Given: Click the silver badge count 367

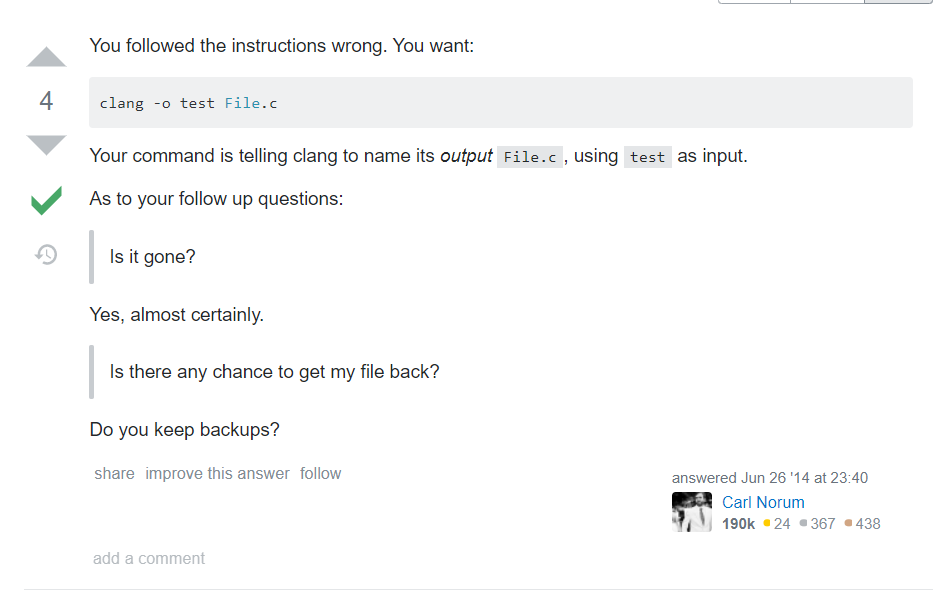Looking at the screenshot, I should click(x=817, y=524).
